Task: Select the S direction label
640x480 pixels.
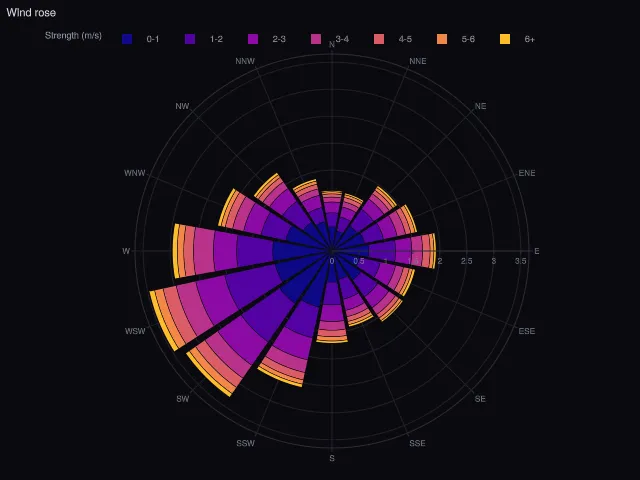Action: pos(332,458)
